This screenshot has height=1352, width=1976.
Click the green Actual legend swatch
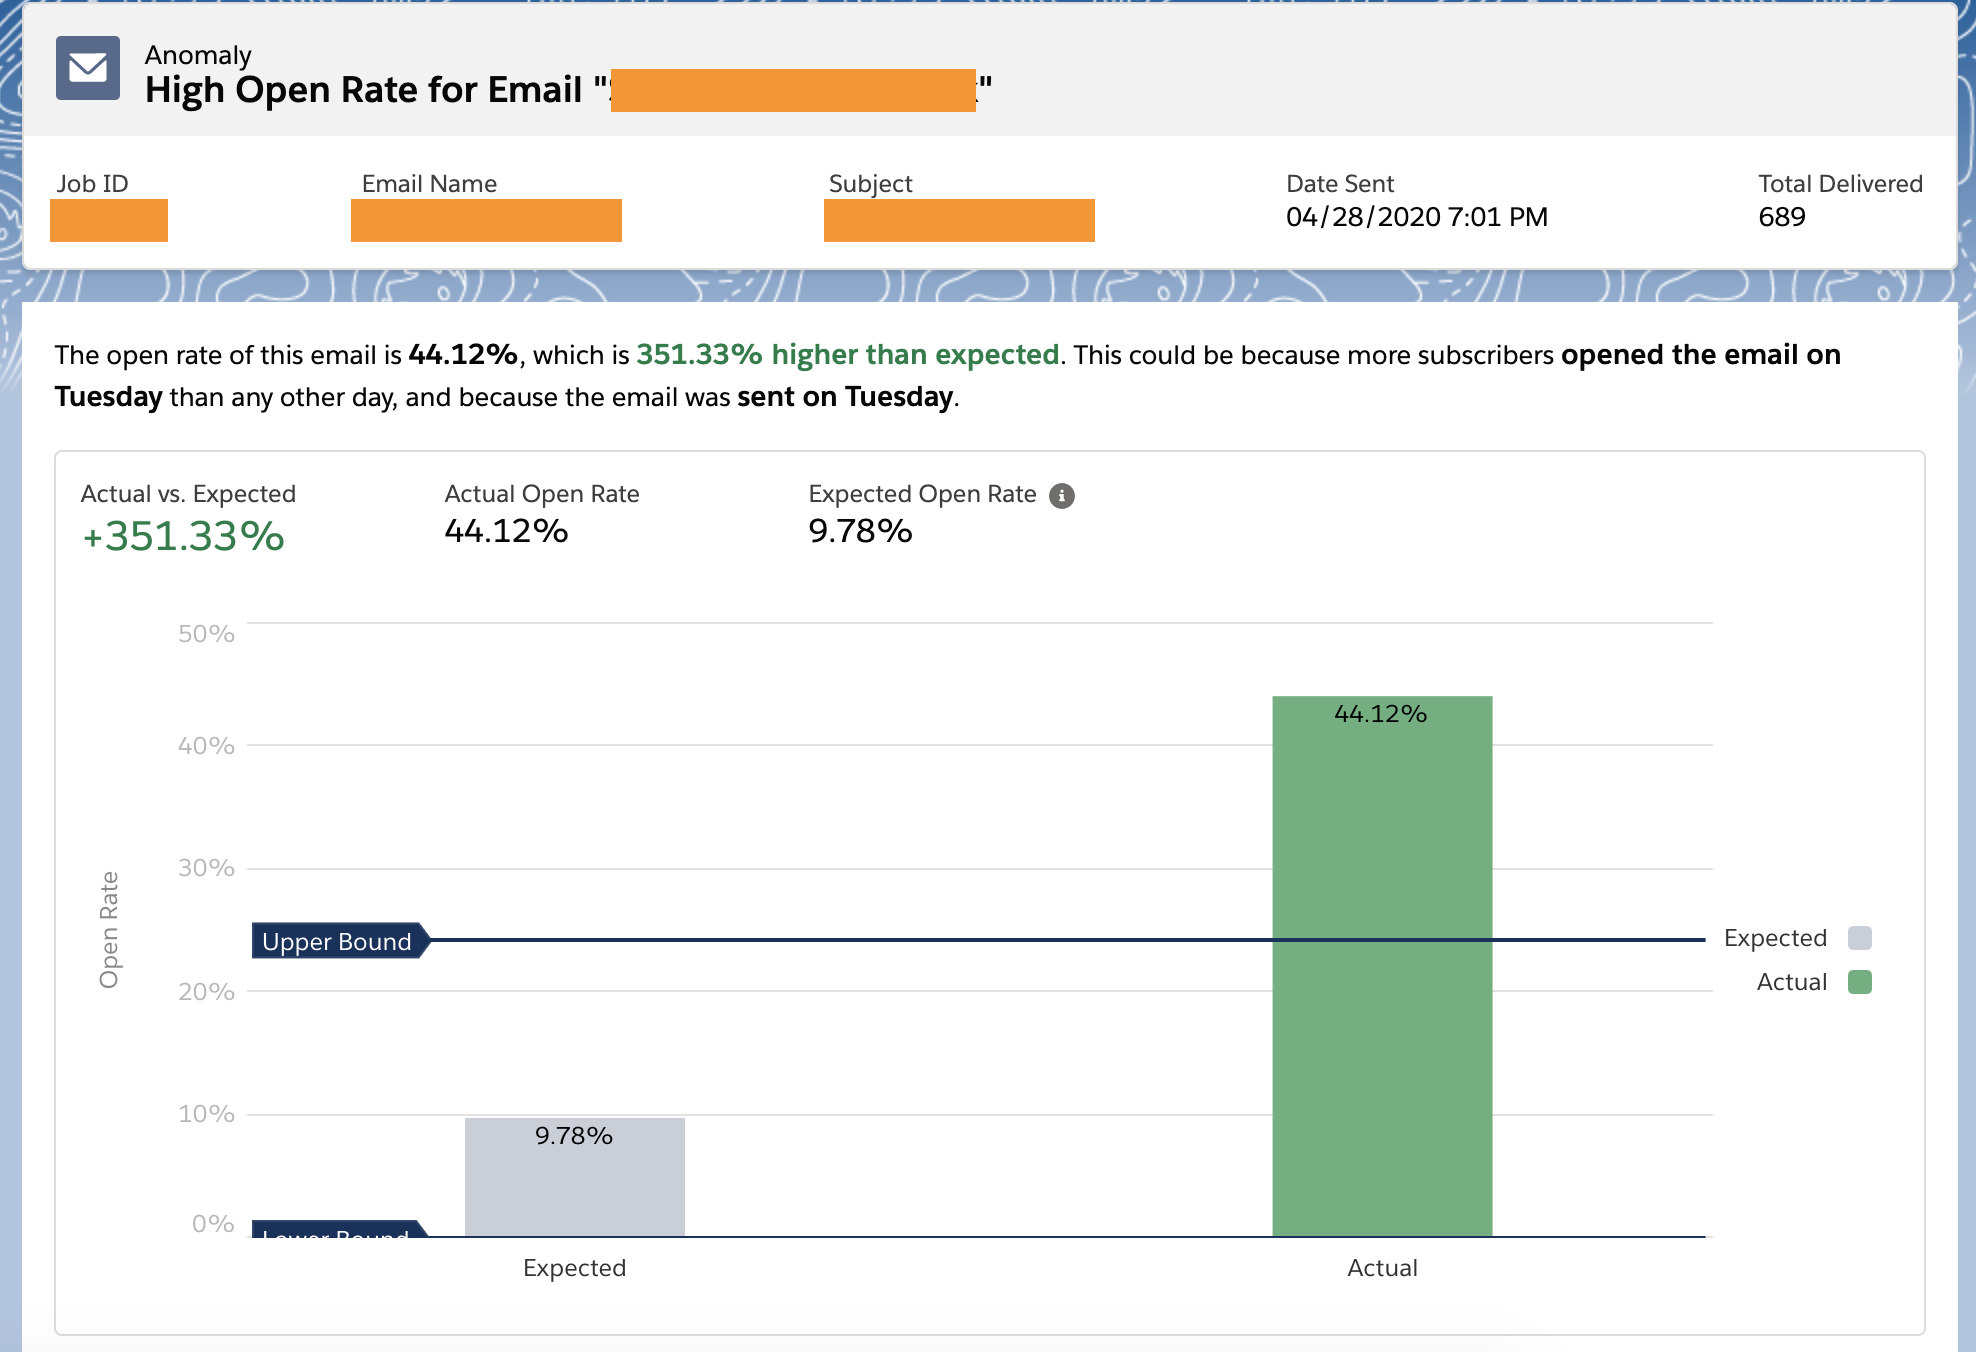coord(1859,982)
